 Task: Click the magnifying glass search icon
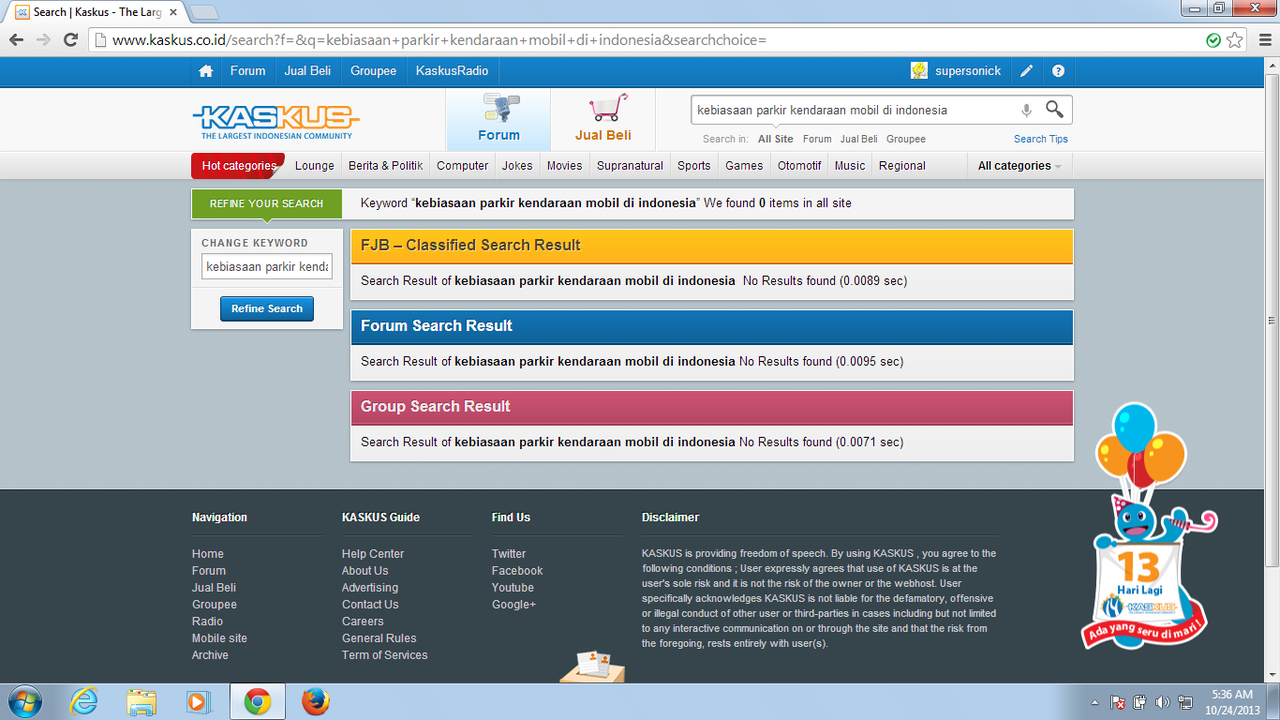click(x=1055, y=109)
